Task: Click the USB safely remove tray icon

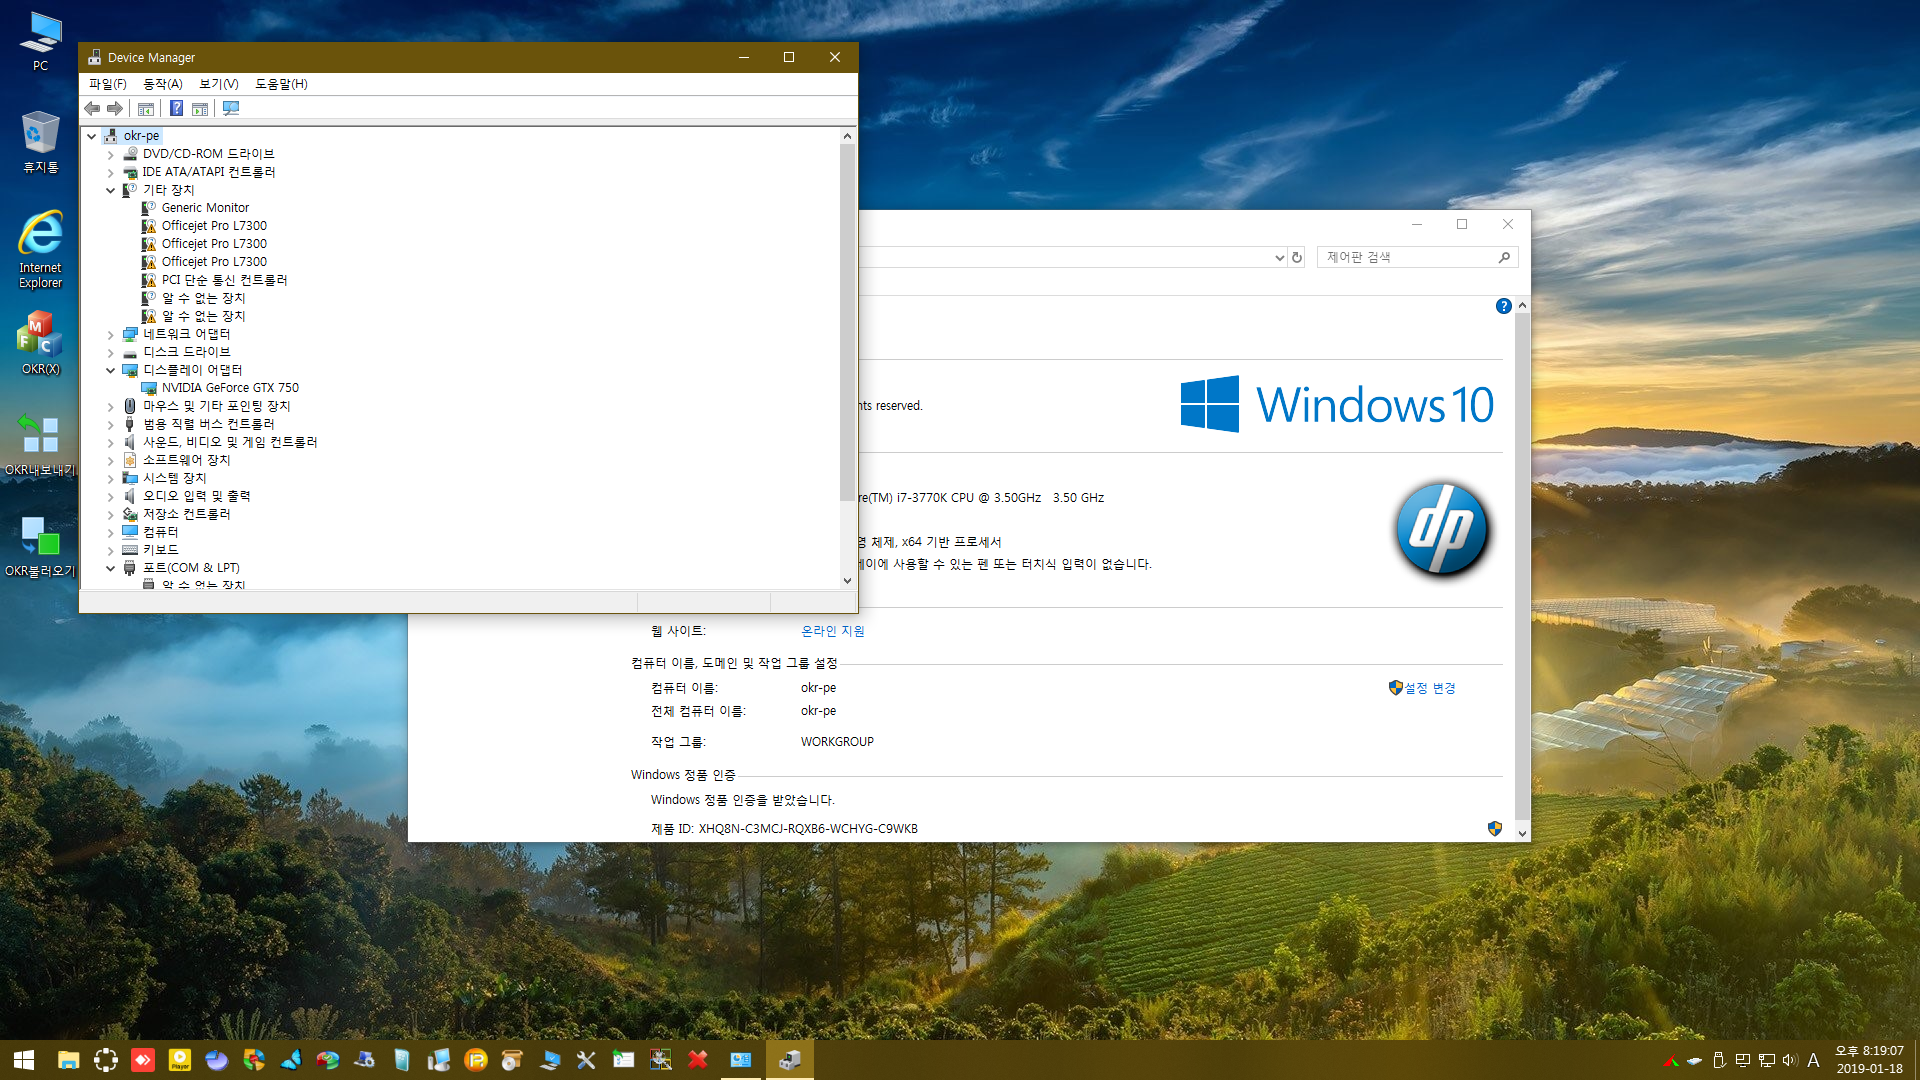Action: point(1718,1060)
